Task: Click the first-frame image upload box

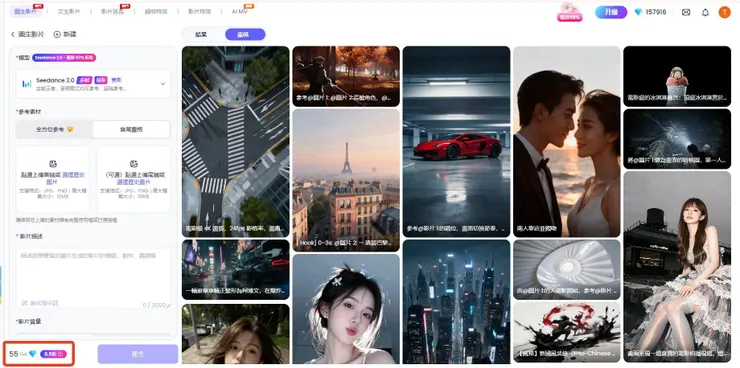Action: (53, 179)
